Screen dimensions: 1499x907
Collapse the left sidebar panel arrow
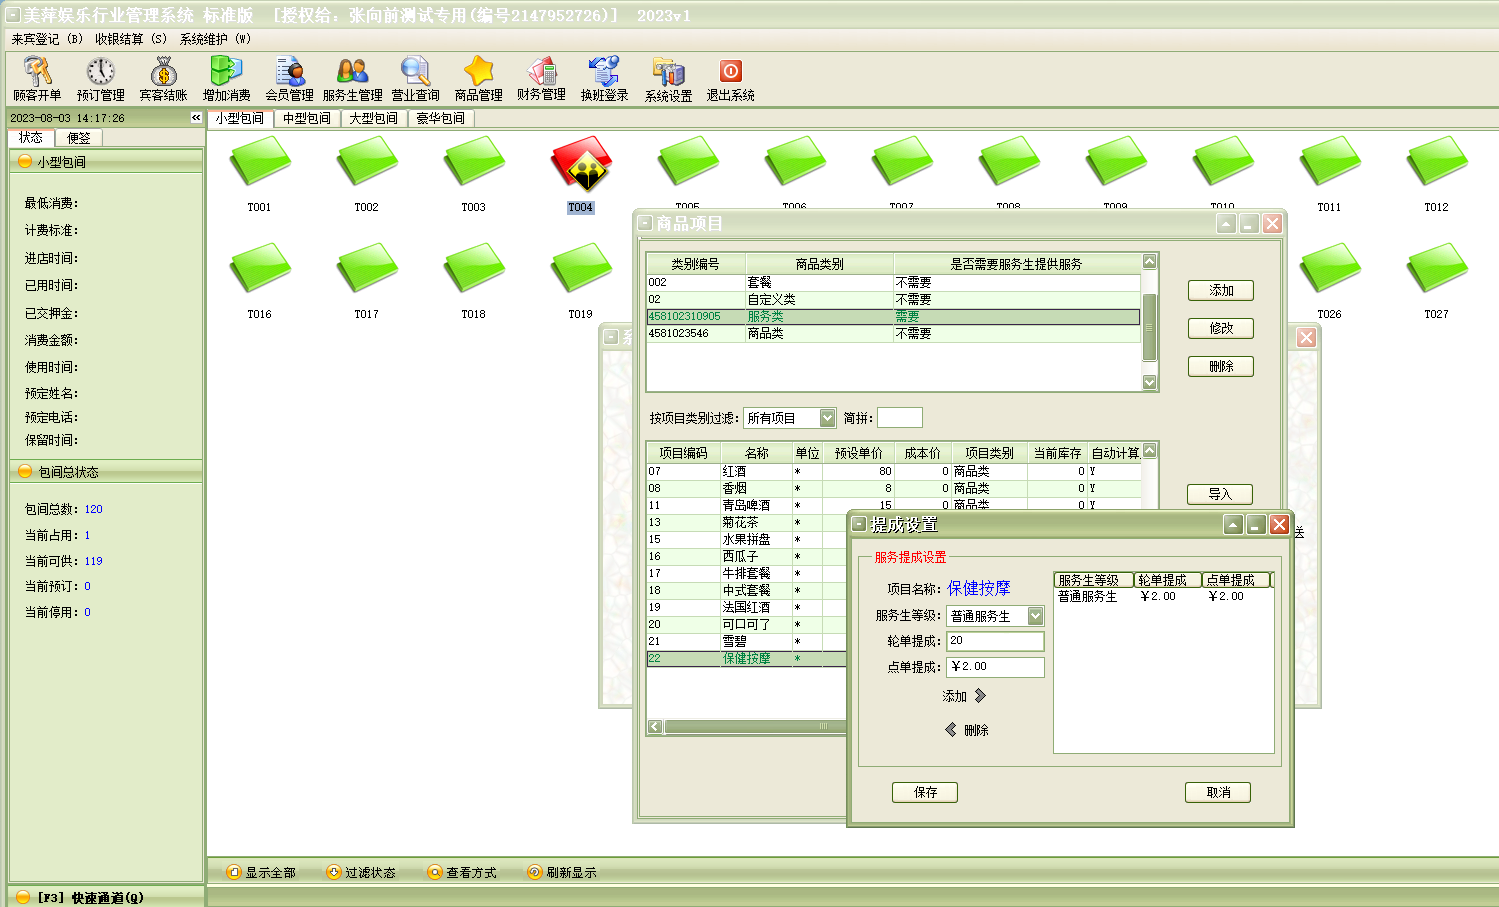[196, 118]
